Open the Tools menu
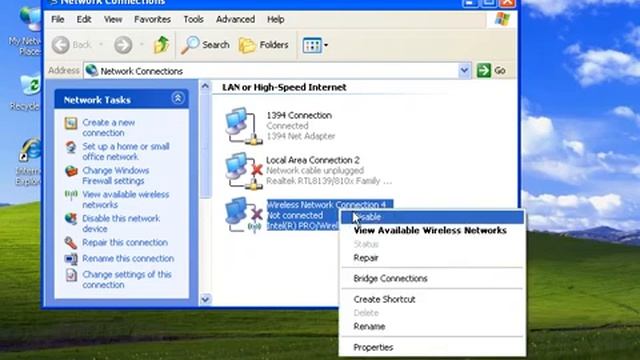640x360 pixels. [193, 19]
